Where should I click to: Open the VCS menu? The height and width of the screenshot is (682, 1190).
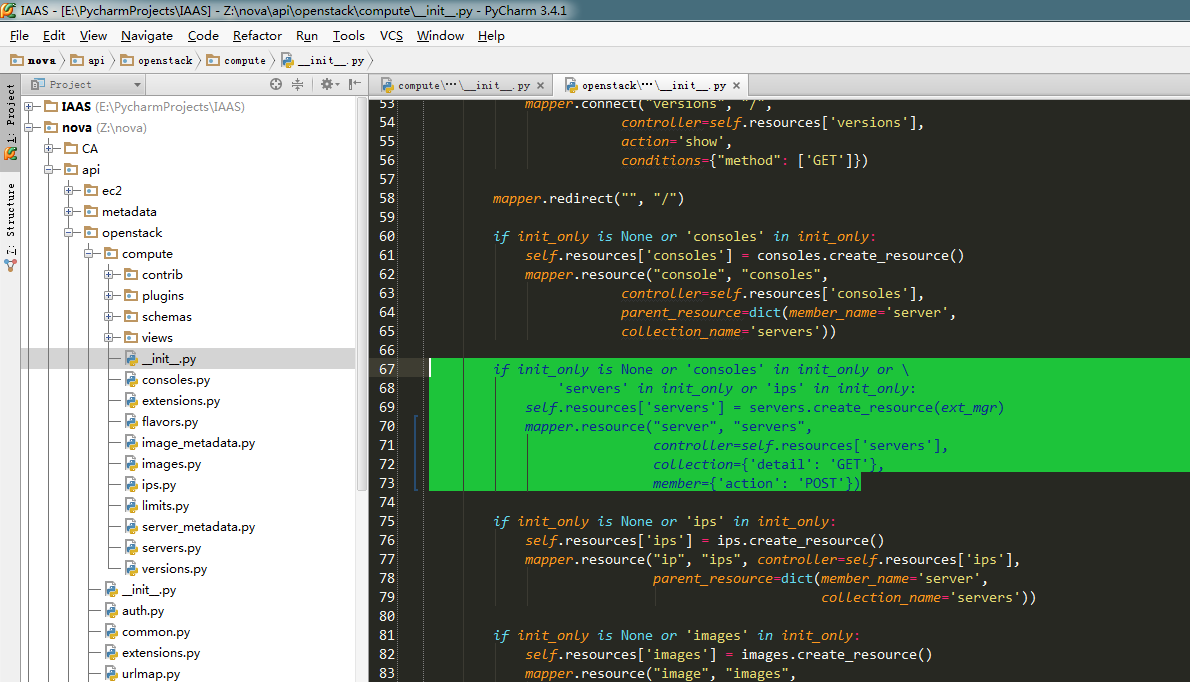click(391, 36)
